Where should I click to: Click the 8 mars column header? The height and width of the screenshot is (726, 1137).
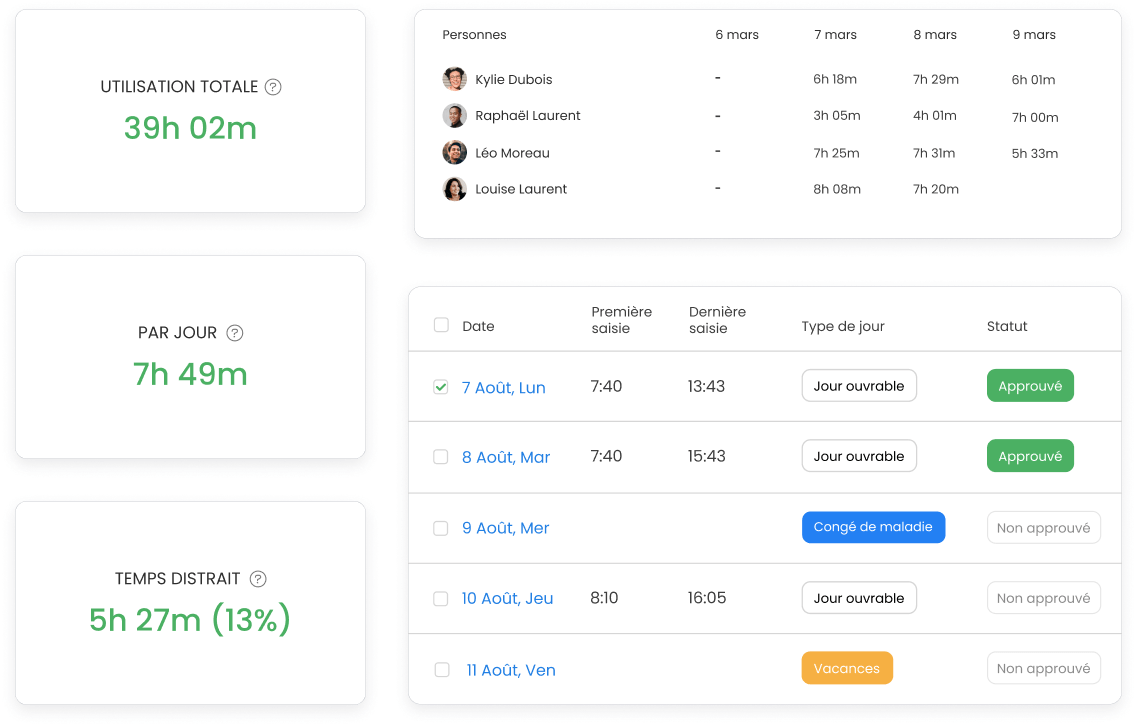935,35
